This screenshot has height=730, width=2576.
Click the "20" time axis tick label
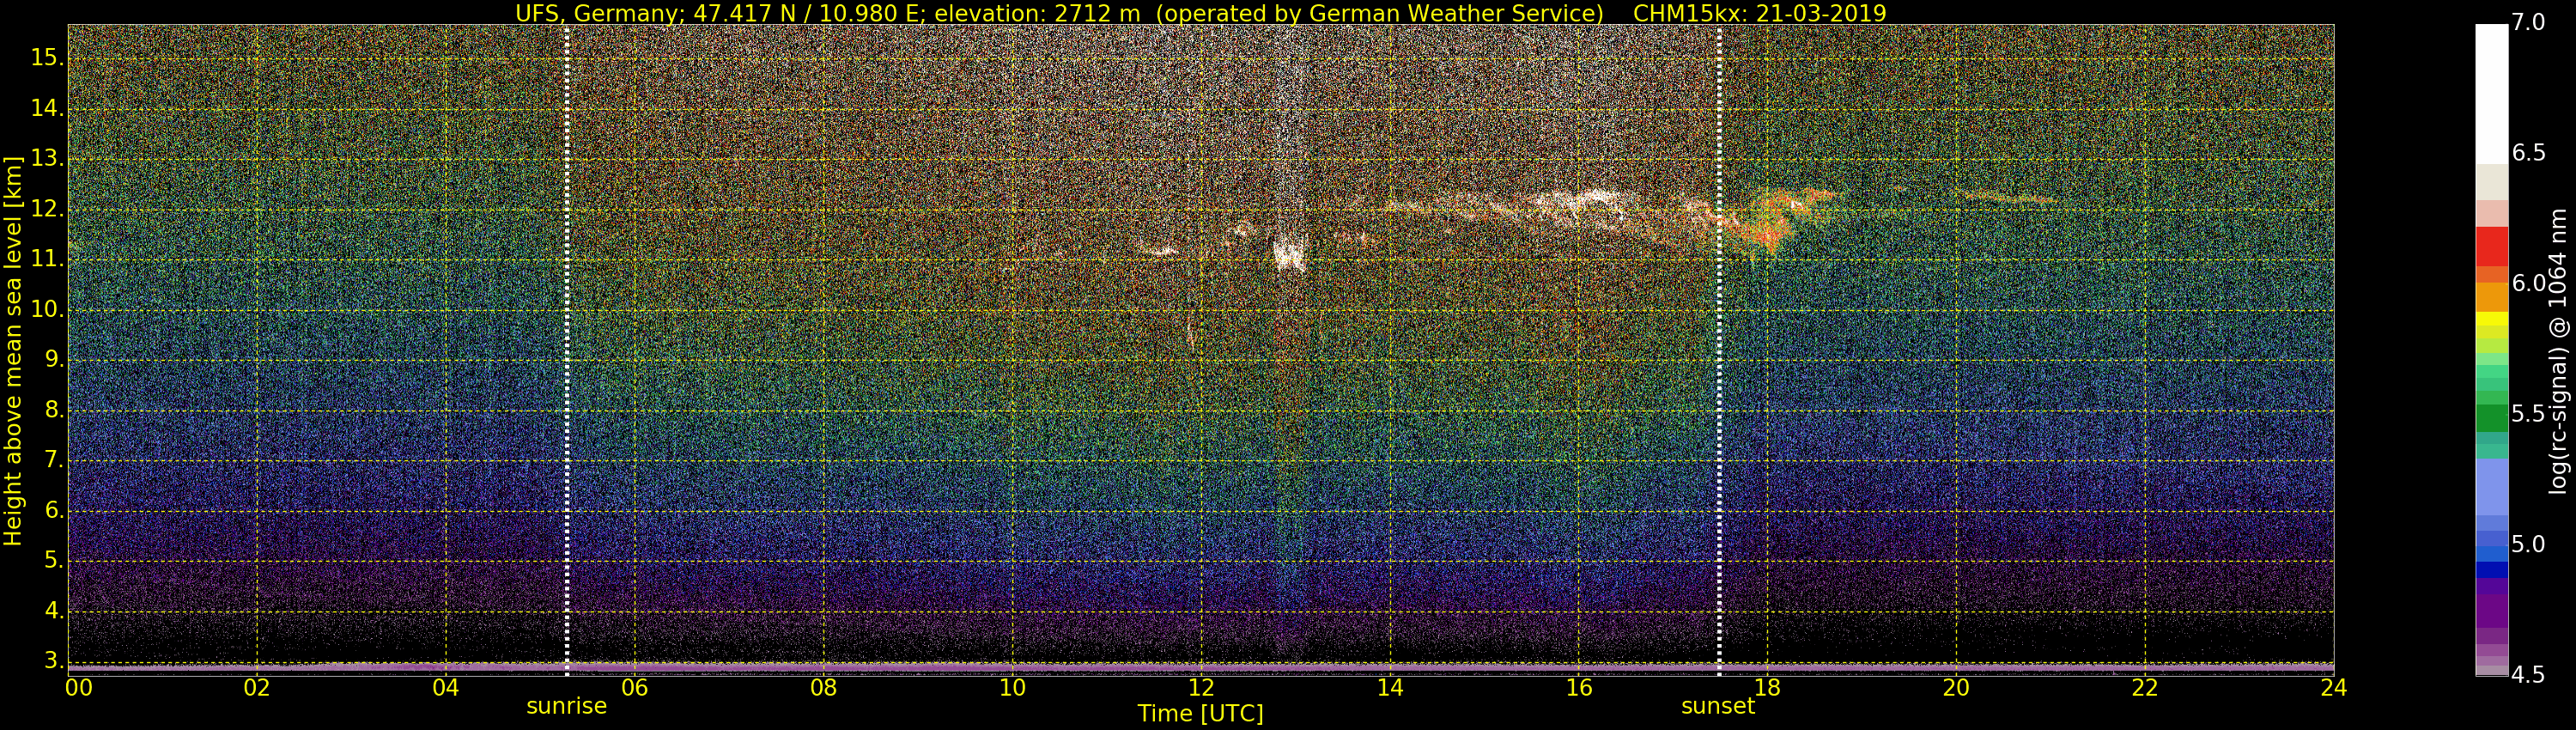(1956, 687)
